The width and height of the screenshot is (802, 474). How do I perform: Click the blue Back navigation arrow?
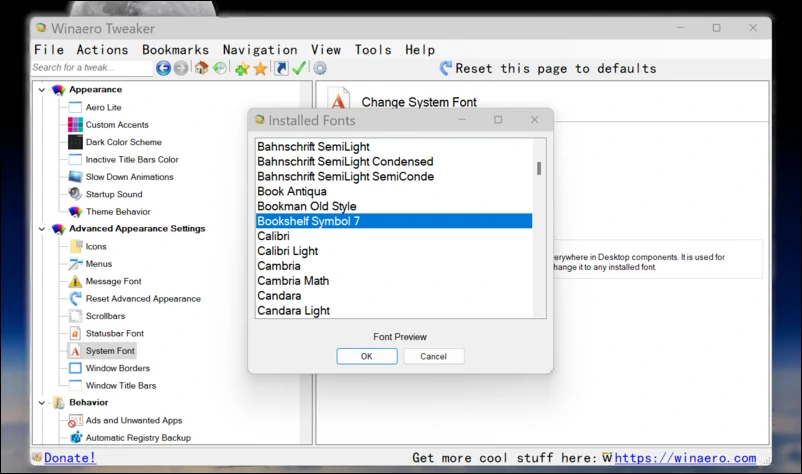tap(163, 68)
